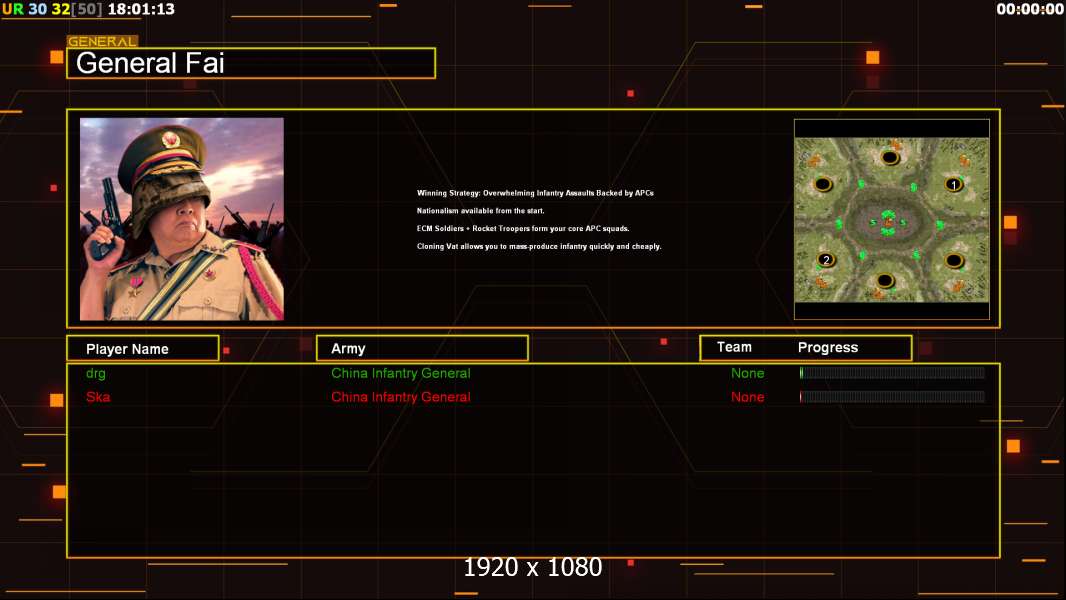This screenshot has height=600, width=1066.
Task: Click the ECM Soldiers + Rocket Troopers line
Action: [x=523, y=228]
